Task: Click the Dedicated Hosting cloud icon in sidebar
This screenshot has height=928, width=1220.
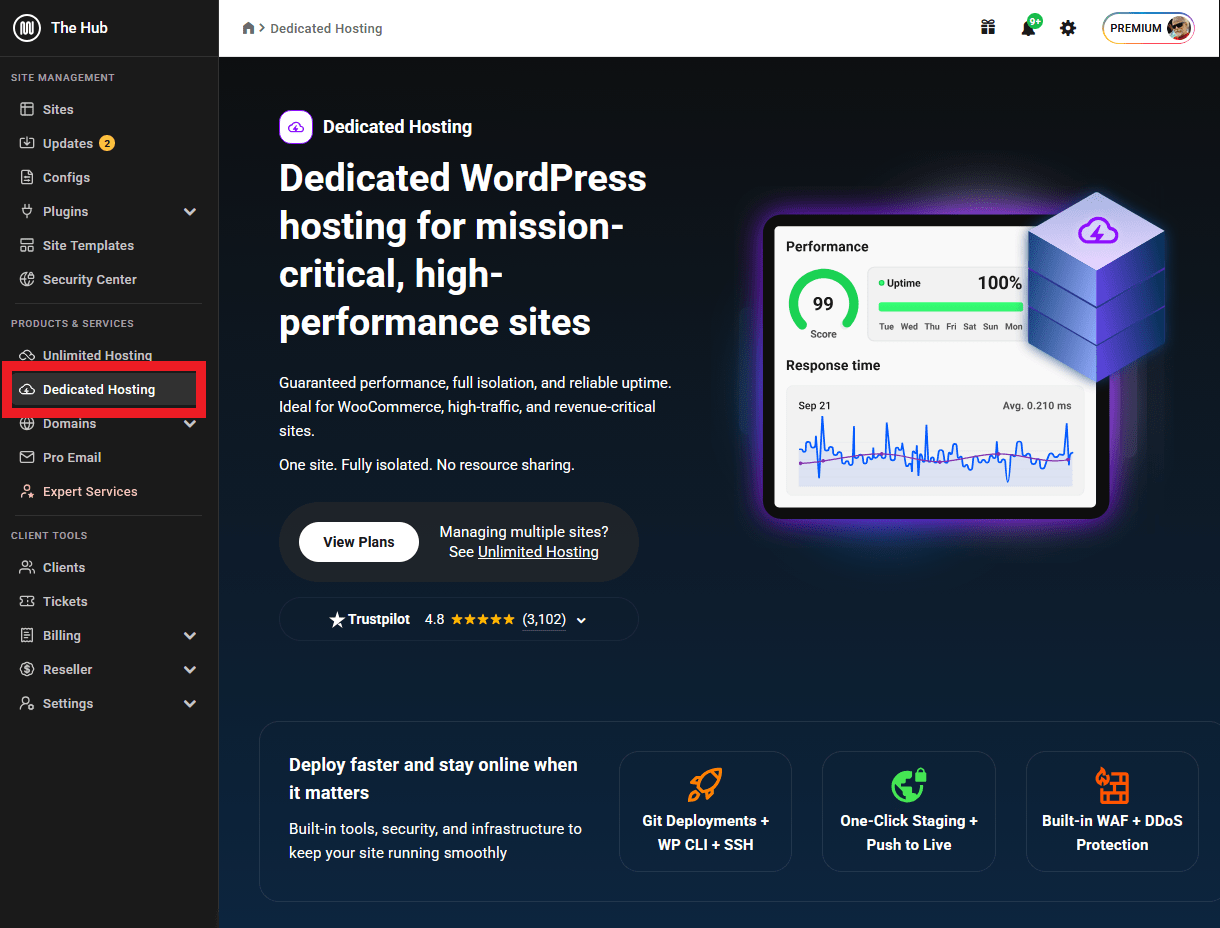Action: pyautogui.click(x=27, y=389)
